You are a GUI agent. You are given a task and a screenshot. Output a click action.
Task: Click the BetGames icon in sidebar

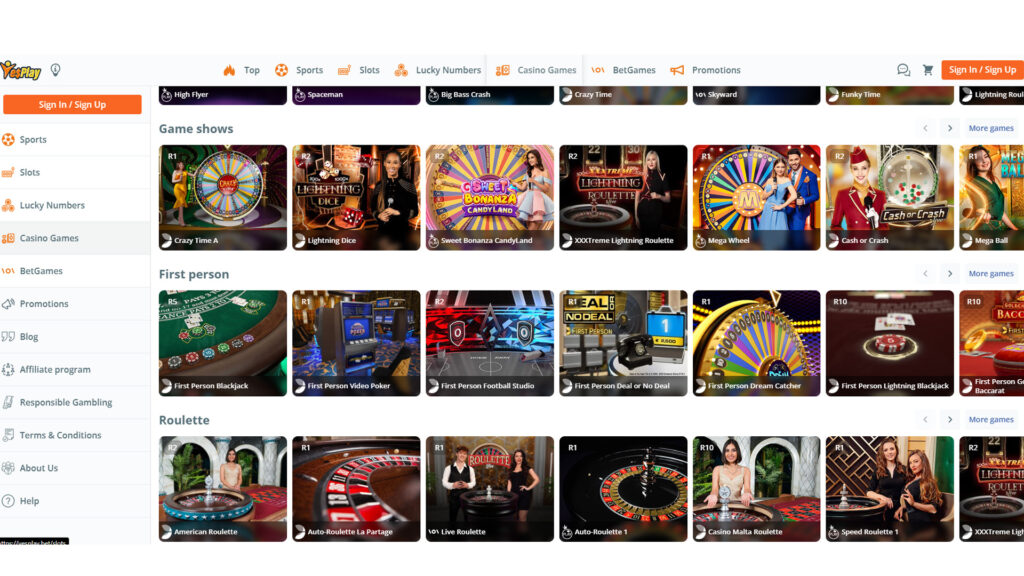(x=8, y=271)
